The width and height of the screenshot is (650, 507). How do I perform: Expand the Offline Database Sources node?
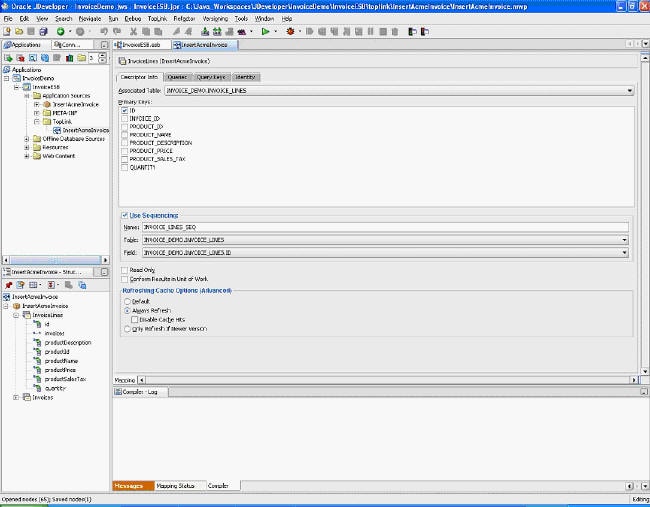click(x=27, y=139)
